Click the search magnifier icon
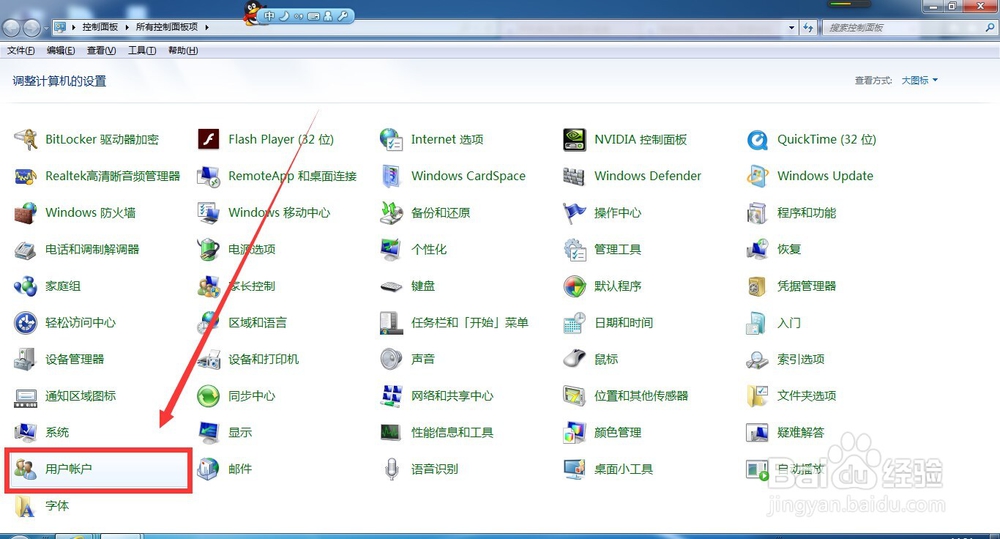Viewport: 1000px width, 539px height. [x=989, y=27]
